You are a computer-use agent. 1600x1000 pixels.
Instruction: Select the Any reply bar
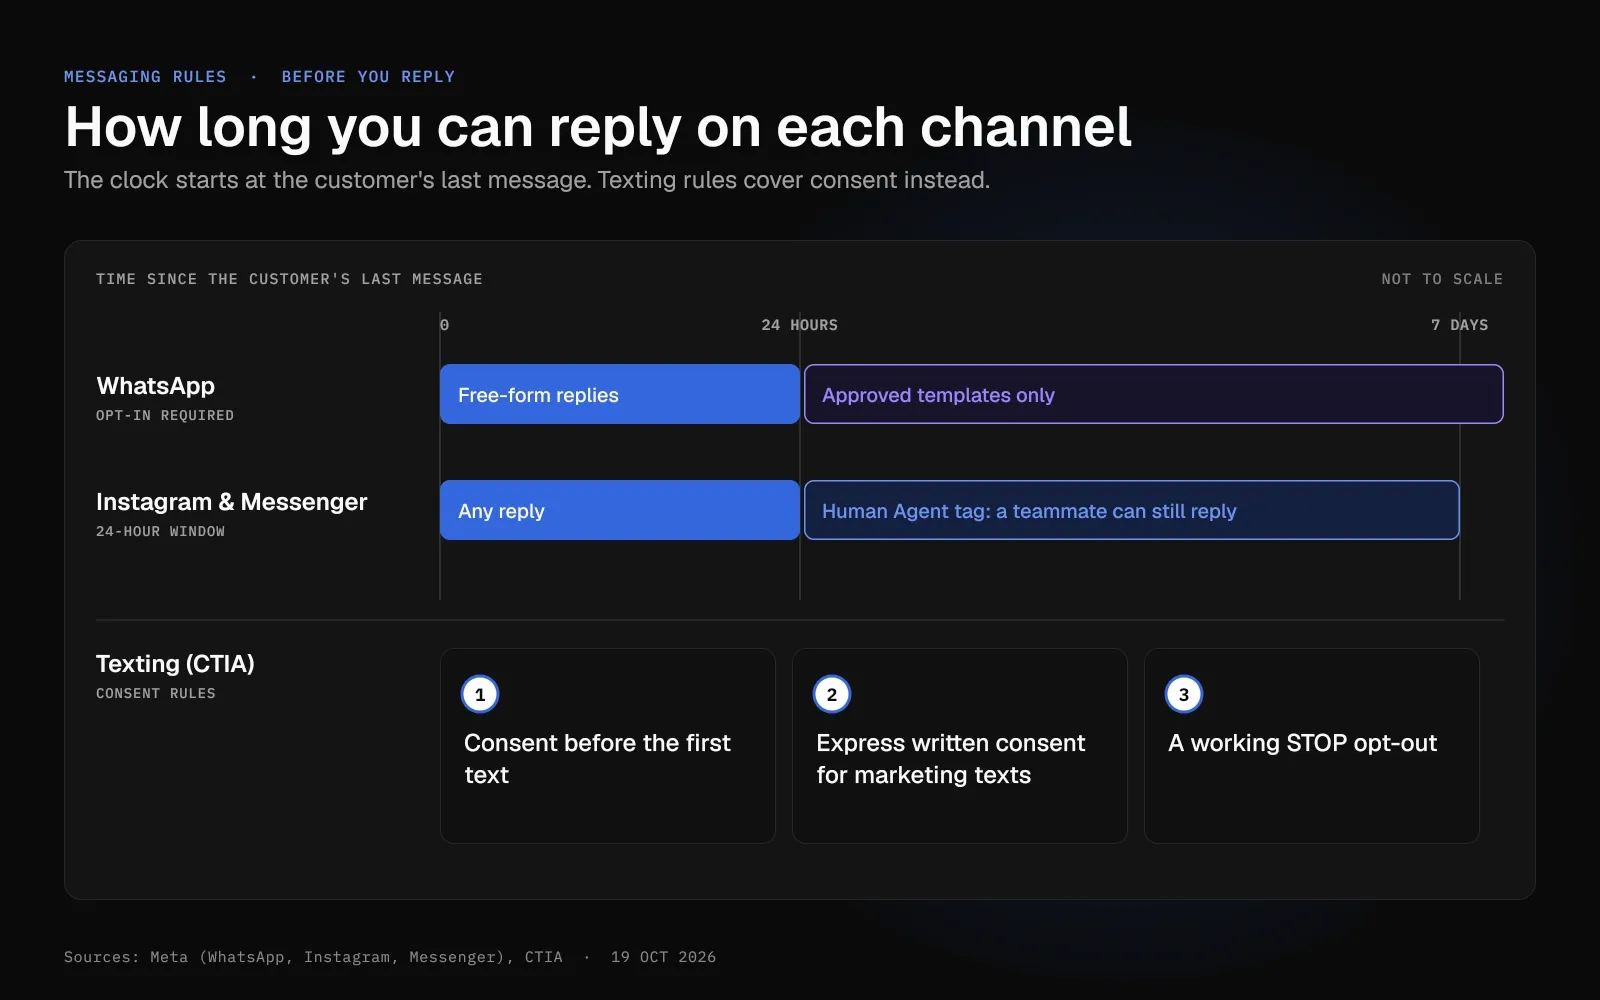coord(620,510)
